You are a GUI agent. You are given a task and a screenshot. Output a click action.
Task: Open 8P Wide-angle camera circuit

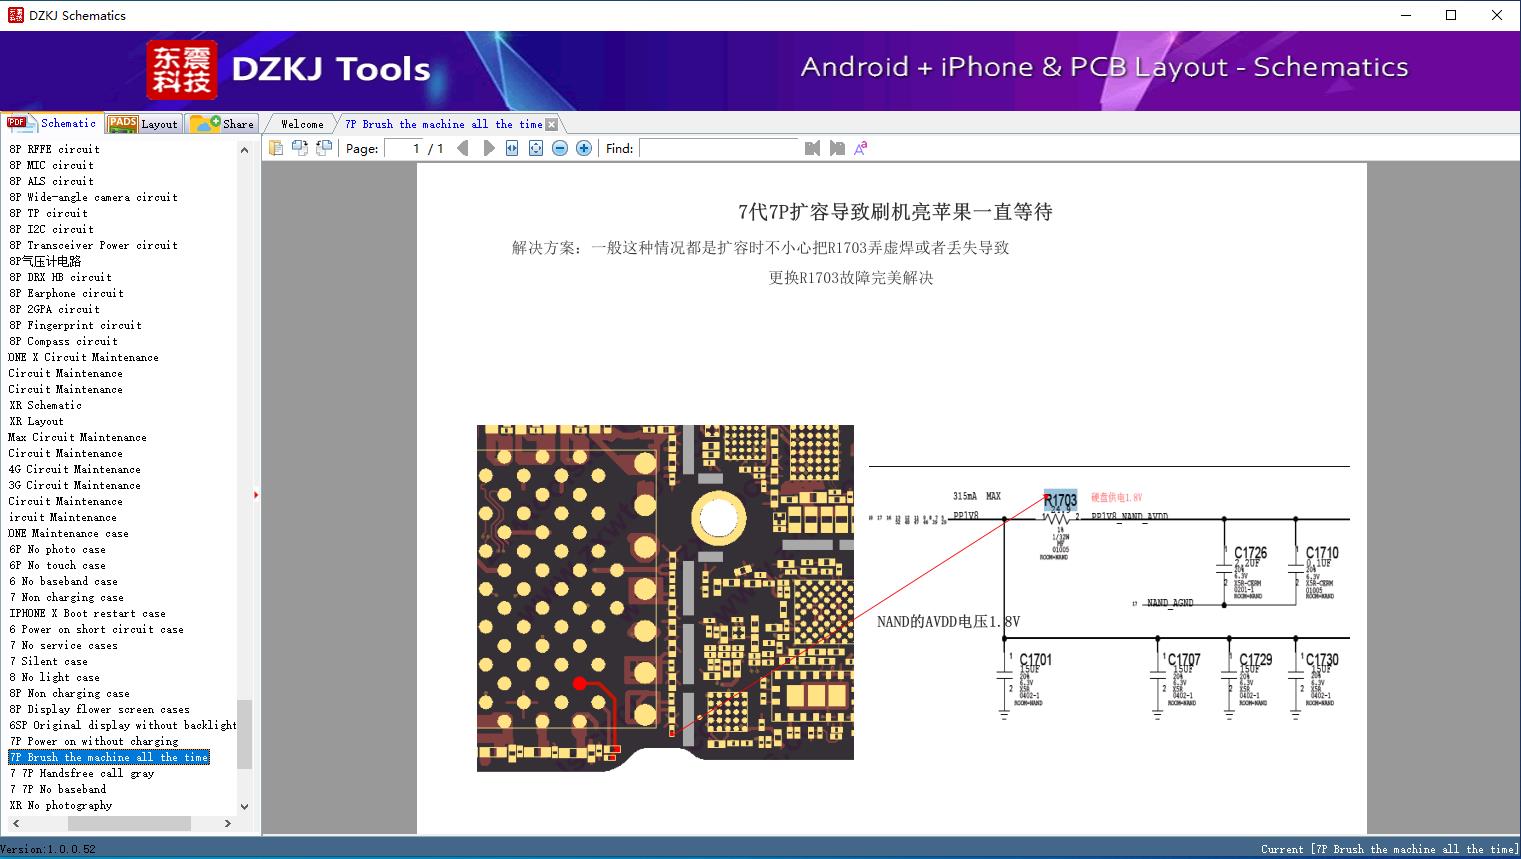93,197
